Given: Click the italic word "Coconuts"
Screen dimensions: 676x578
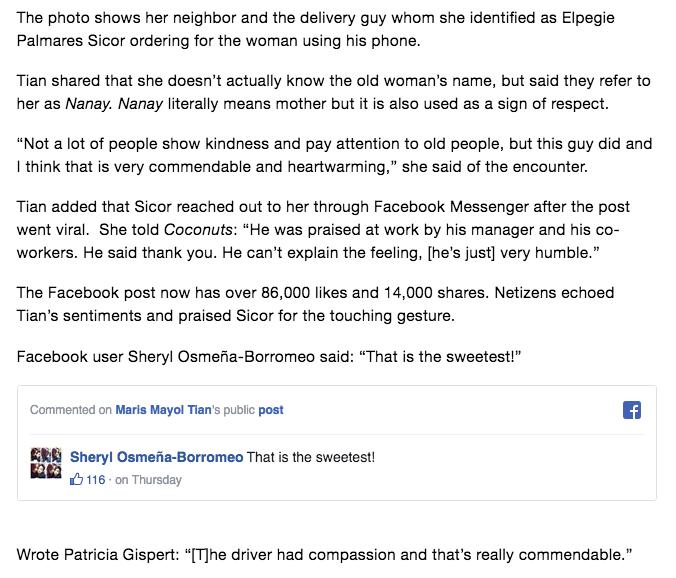Looking at the screenshot, I should pos(198,230).
